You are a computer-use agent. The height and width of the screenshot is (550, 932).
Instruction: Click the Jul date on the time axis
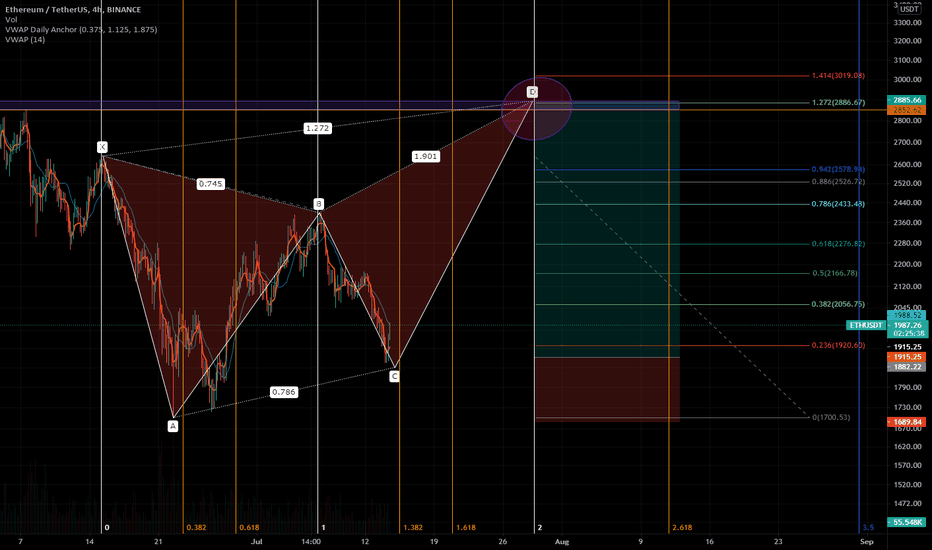pyautogui.click(x=257, y=542)
